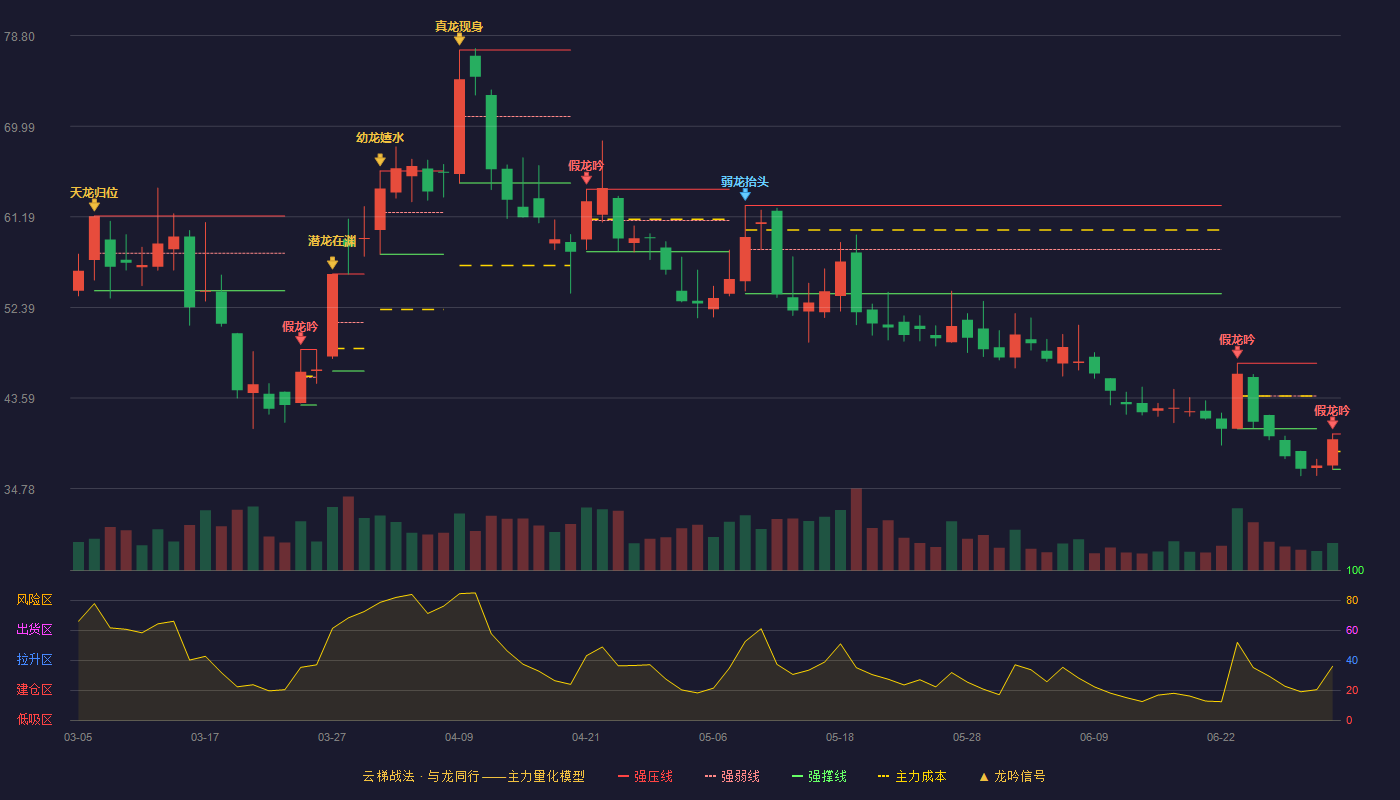Click the 云梯战法 main model legend entry
Screen dimensions: 1400x800
pyautogui.click(x=473, y=776)
